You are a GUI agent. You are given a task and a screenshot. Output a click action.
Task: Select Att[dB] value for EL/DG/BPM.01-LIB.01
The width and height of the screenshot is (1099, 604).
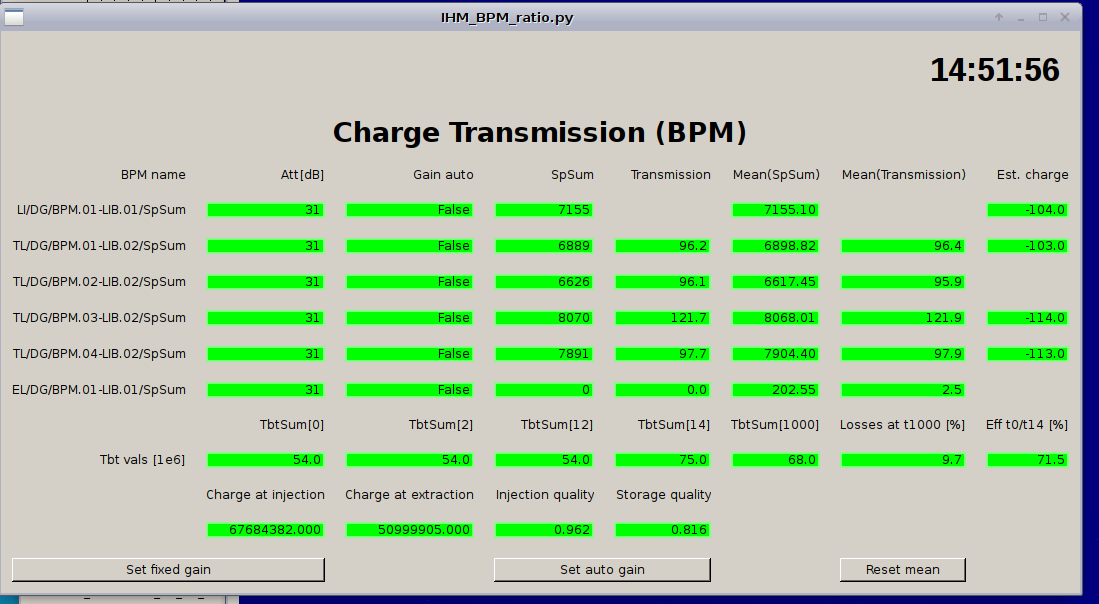pyautogui.click(x=265, y=390)
